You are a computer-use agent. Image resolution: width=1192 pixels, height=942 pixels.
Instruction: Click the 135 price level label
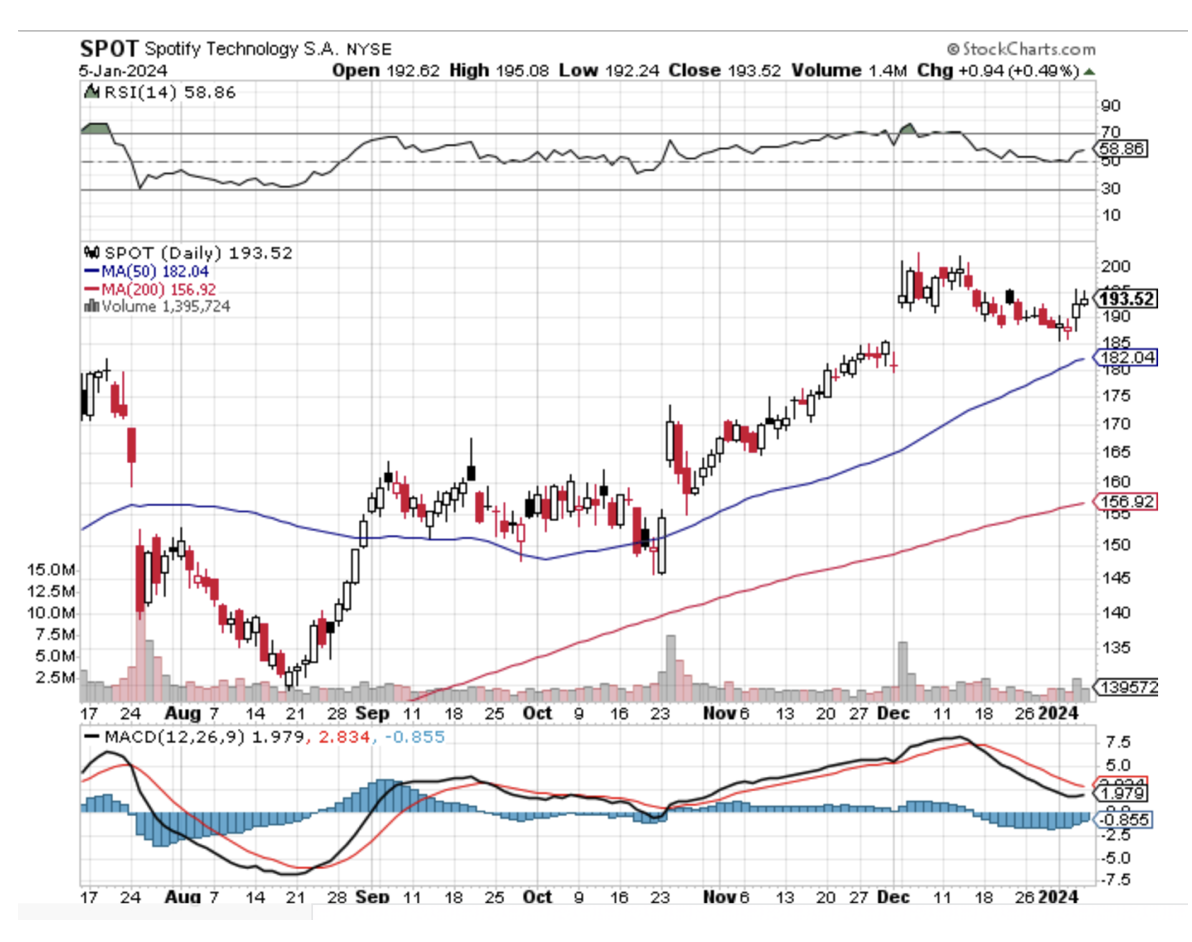click(x=1116, y=648)
